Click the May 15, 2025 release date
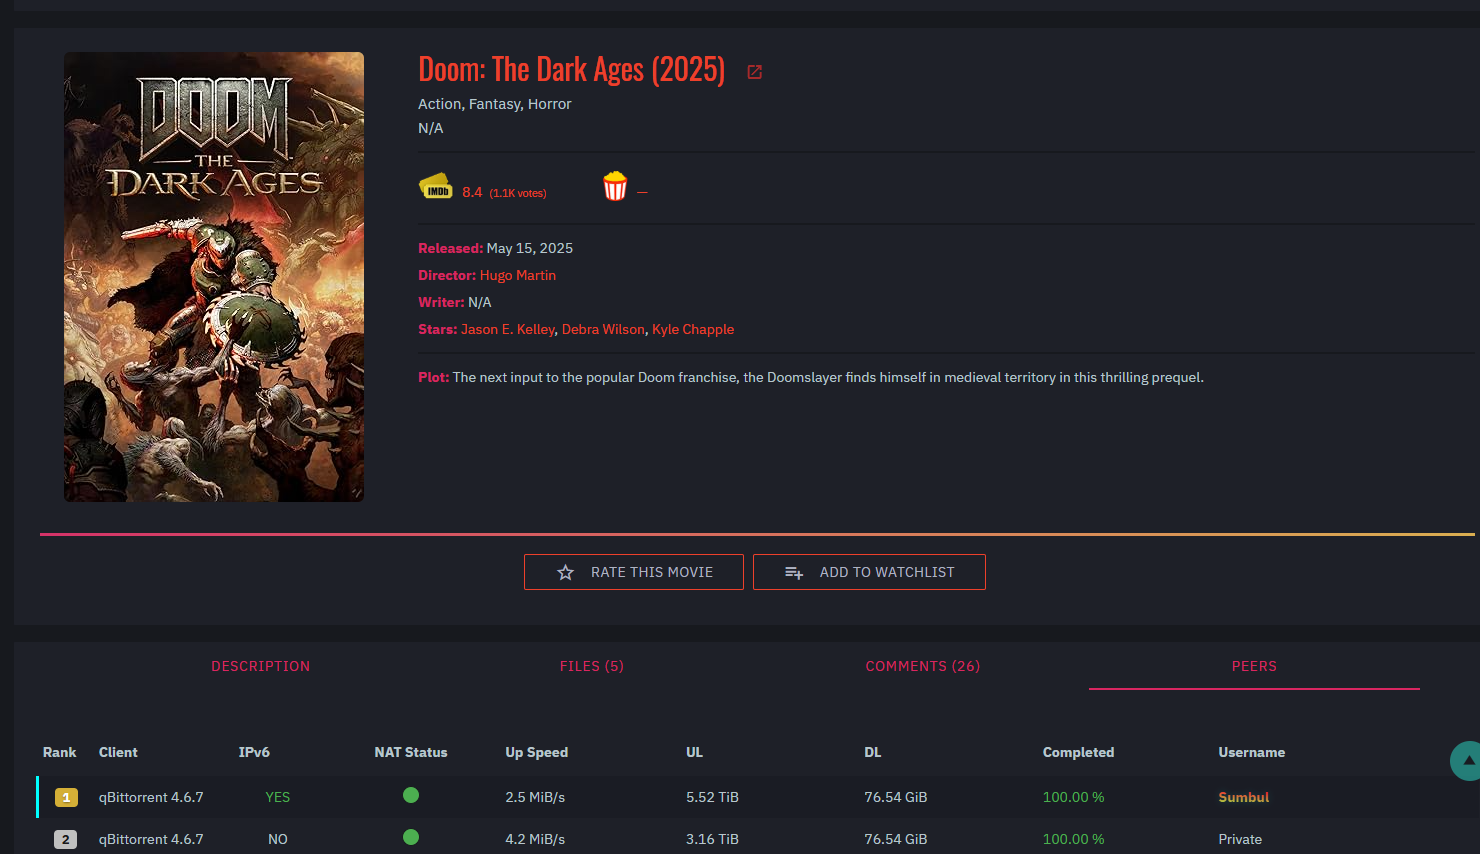This screenshot has width=1480, height=854. pos(530,248)
